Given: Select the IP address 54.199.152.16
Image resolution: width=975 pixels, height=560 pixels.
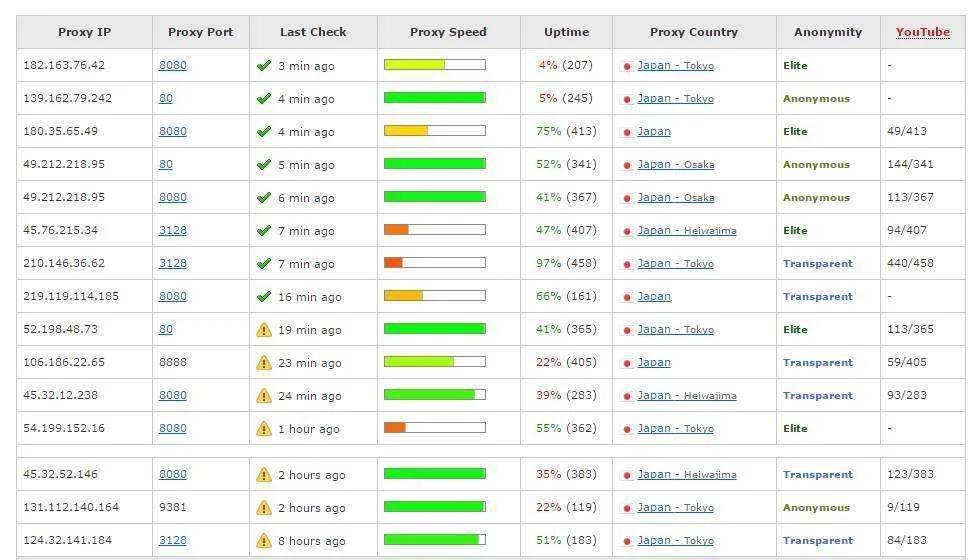Looking at the screenshot, I should [64, 428].
